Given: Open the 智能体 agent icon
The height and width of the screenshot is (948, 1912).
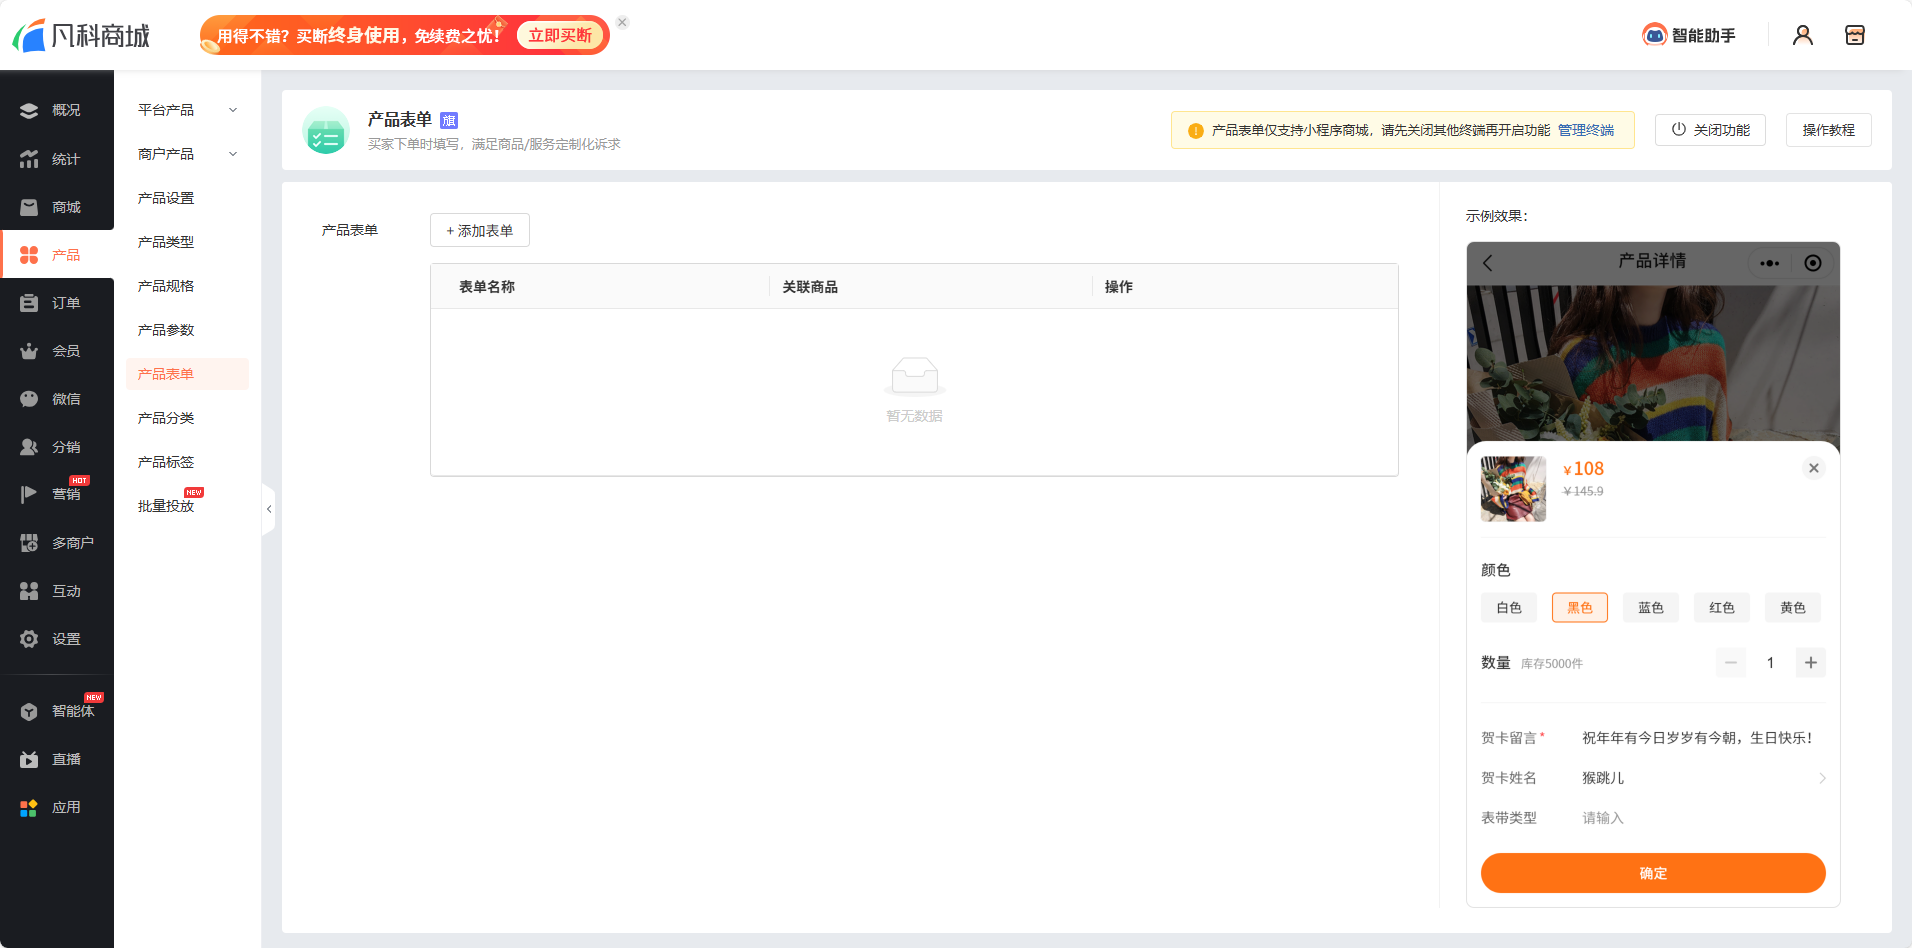Looking at the screenshot, I should [x=29, y=711].
